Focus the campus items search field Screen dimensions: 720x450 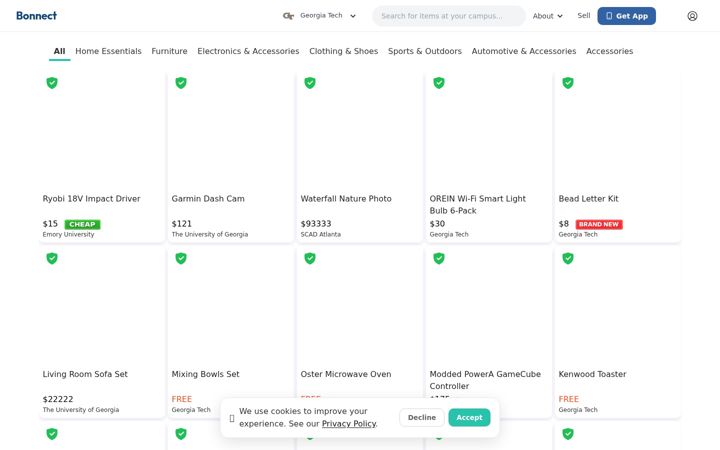click(x=449, y=16)
